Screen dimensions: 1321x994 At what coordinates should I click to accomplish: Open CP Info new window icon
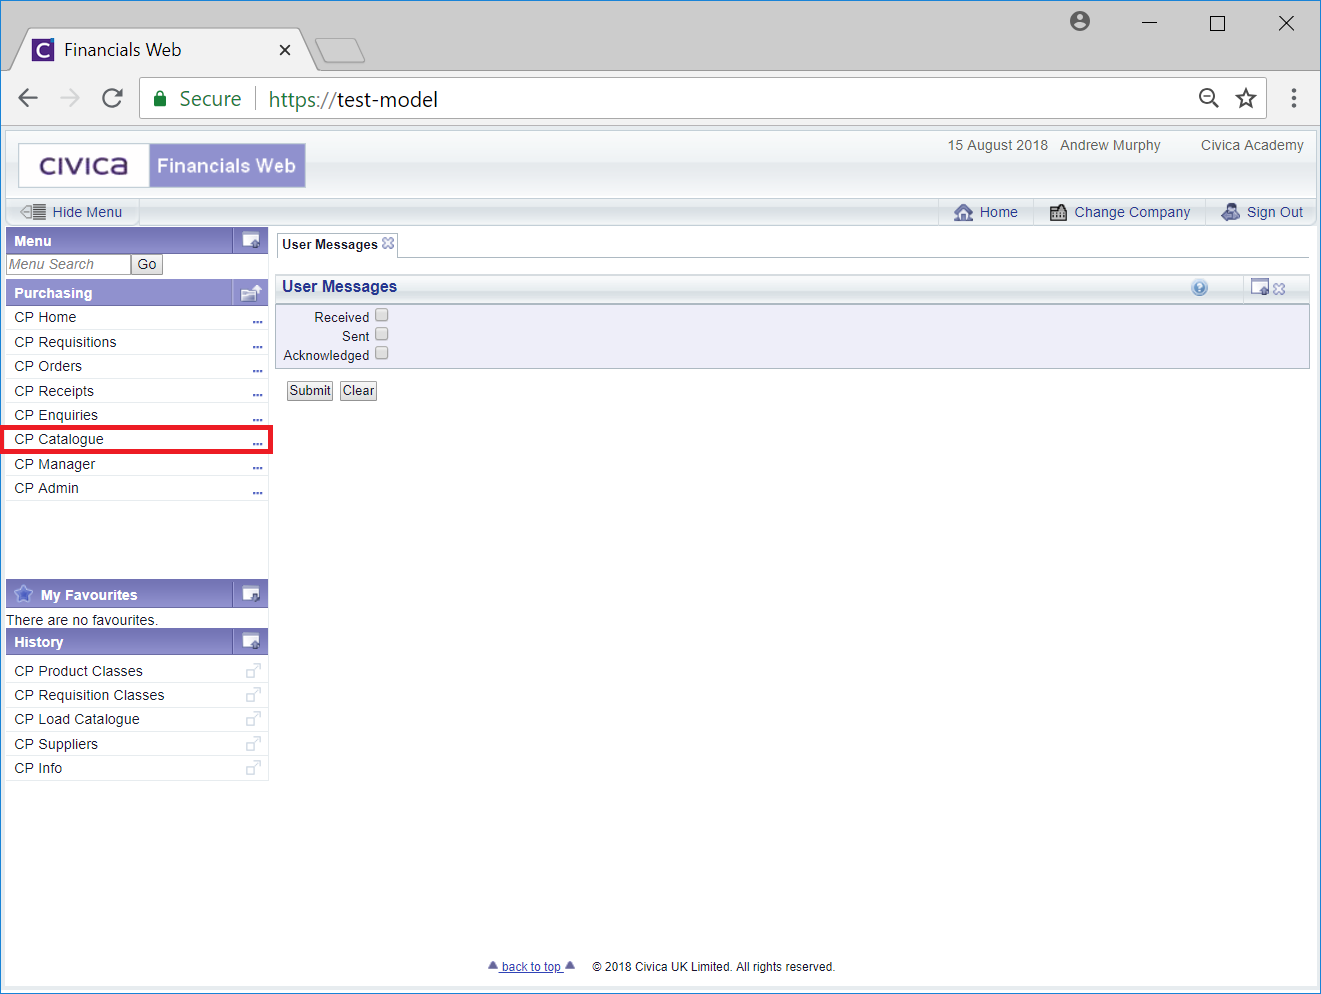(253, 767)
